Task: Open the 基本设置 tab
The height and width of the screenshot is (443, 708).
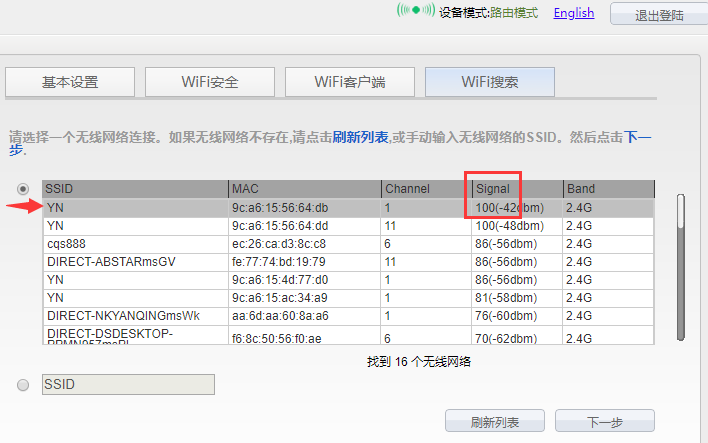Action: tap(70, 82)
